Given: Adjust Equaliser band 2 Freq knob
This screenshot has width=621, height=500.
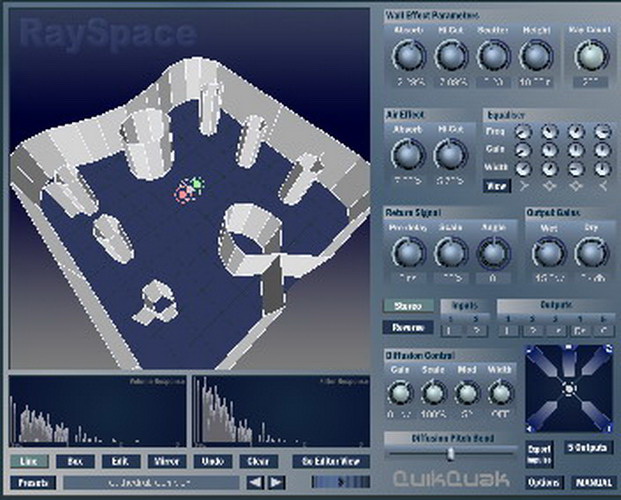Looking at the screenshot, I should tap(549, 132).
